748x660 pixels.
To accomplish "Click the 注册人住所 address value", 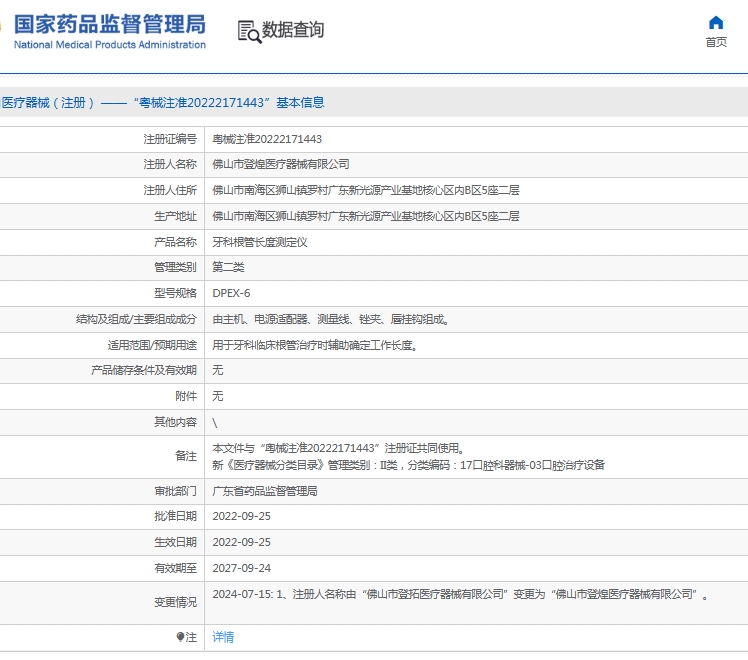I will [x=366, y=190].
